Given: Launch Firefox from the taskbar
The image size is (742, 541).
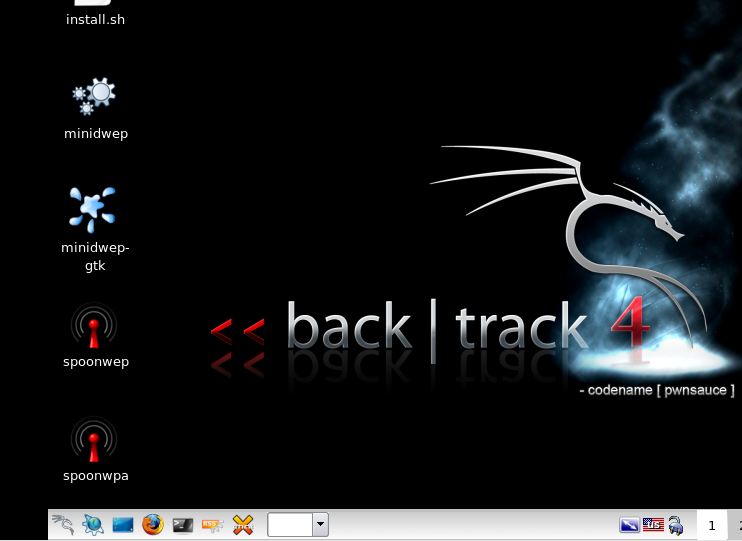Looking at the screenshot, I should (153, 525).
